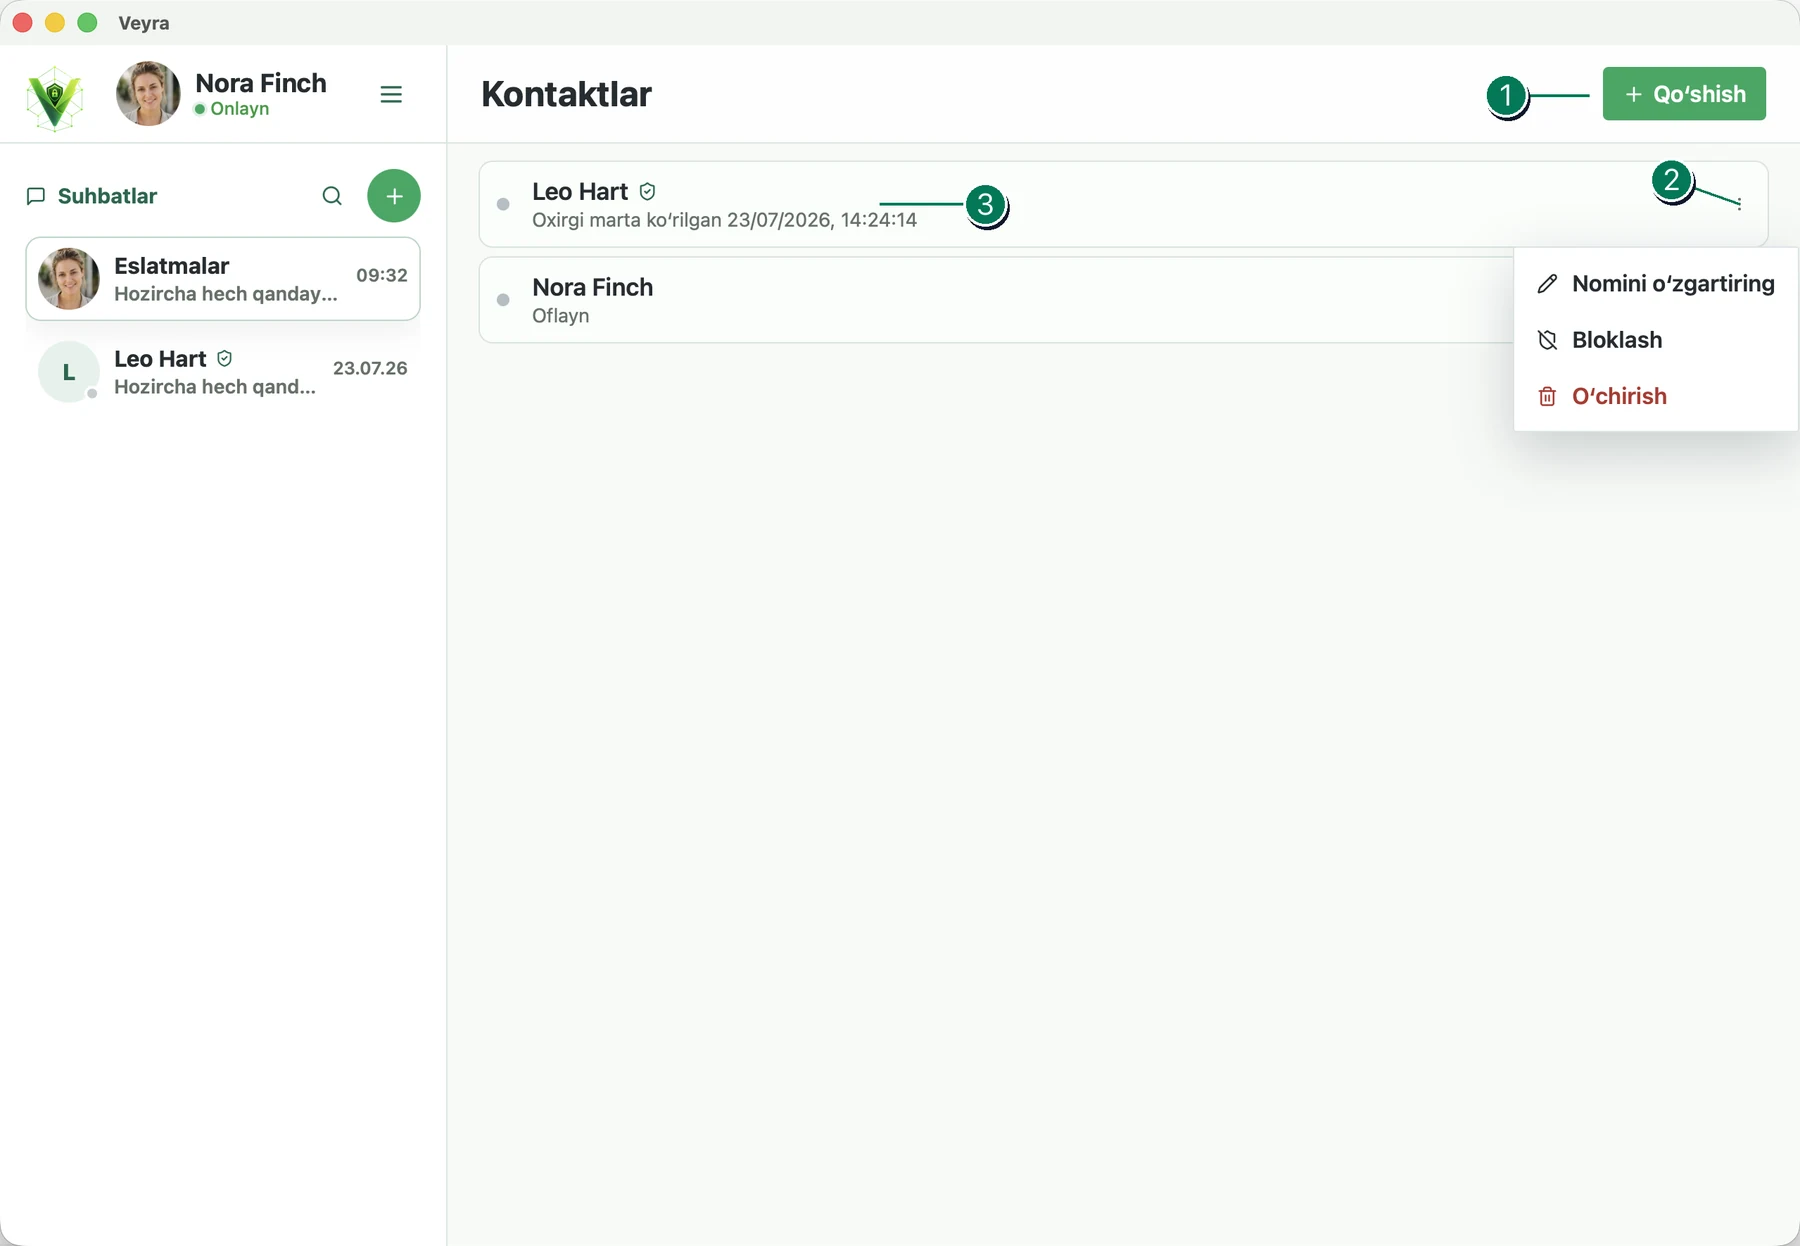Click the Nora Finch name in header
The width and height of the screenshot is (1800, 1246).
pos(261,83)
